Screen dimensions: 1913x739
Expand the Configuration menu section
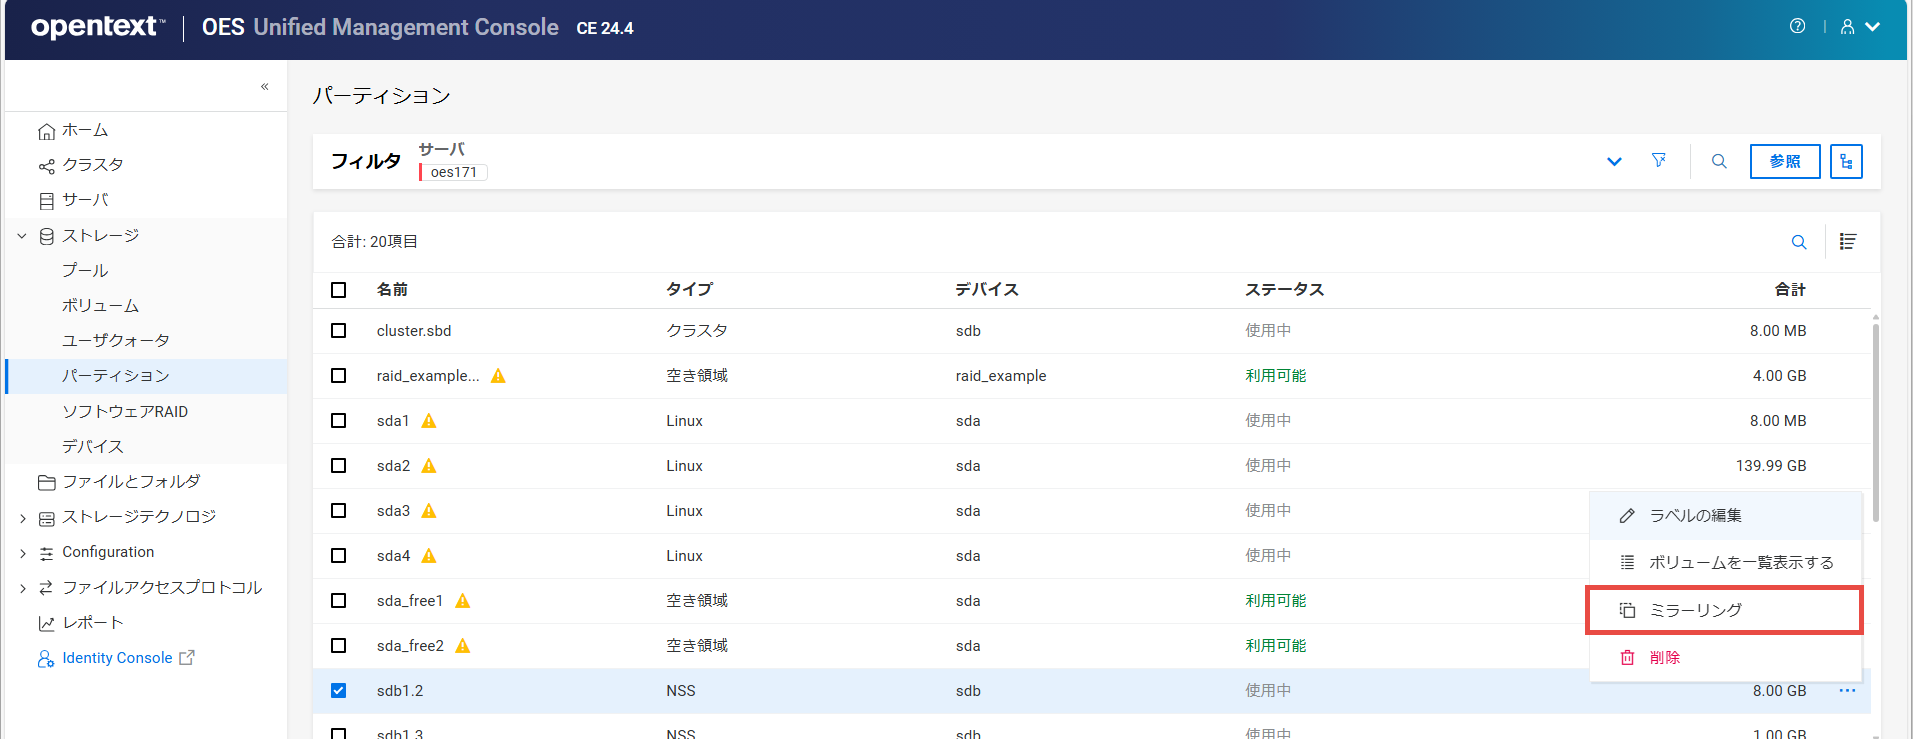point(22,553)
